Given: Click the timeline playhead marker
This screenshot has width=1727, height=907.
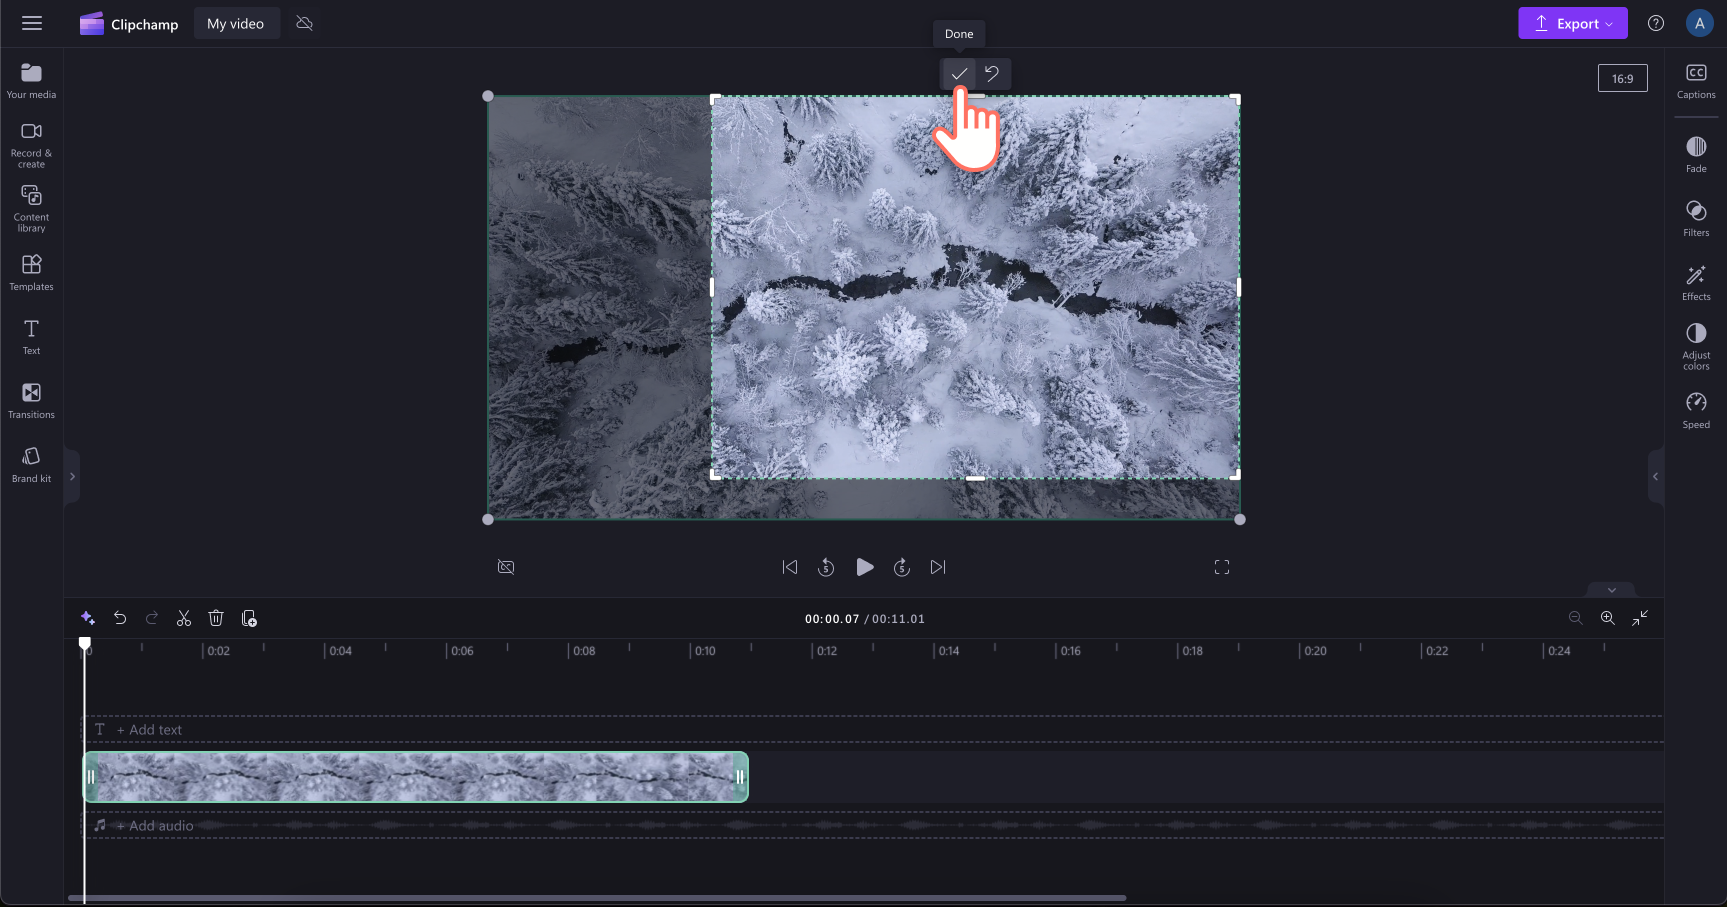Looking at the screenshot, I should click(85, 644).
